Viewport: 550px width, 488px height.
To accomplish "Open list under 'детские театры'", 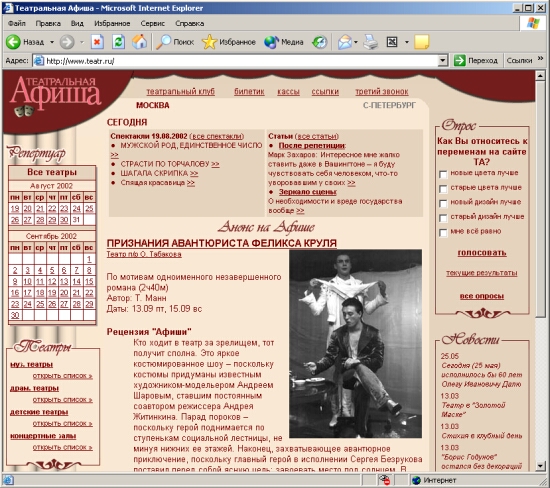I will (x=62, y=423).
